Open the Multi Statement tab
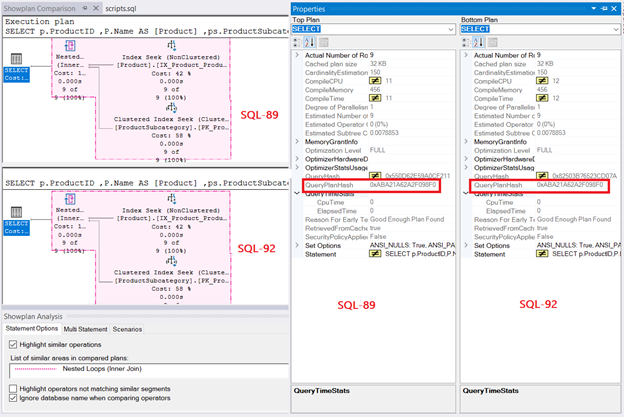Screen dimensions: 624x417 pyautogui.click(x=86, y=329)
